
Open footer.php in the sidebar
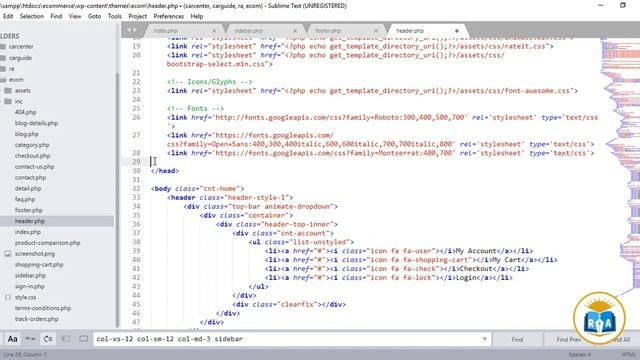[x=29, y=210]
